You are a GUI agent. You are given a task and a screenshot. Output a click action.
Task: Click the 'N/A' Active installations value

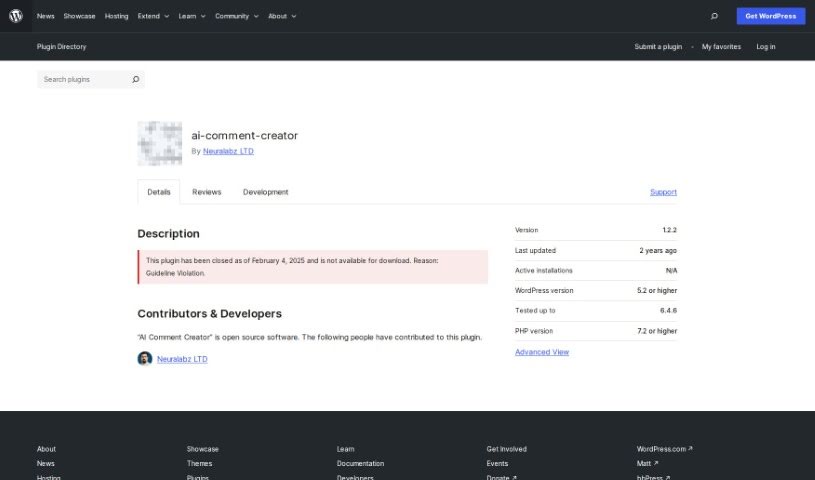[672, 270]
